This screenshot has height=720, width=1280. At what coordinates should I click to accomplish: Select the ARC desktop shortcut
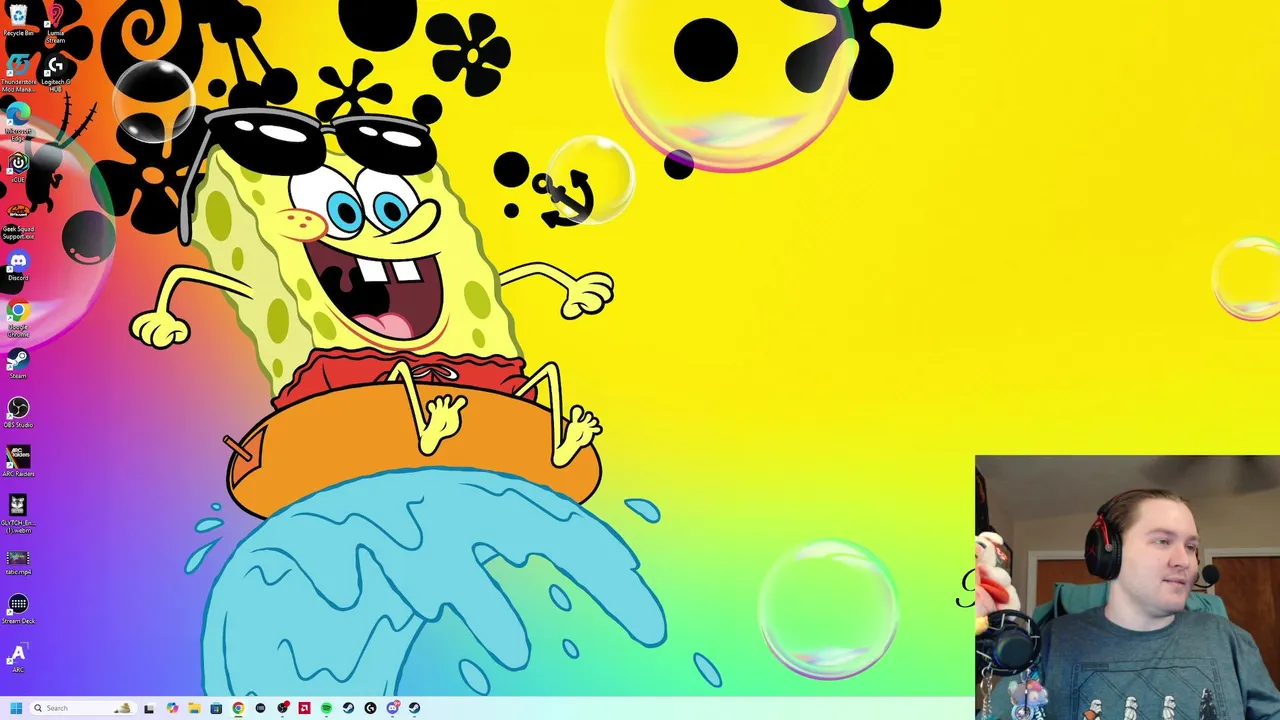click(x=16, y=658)
